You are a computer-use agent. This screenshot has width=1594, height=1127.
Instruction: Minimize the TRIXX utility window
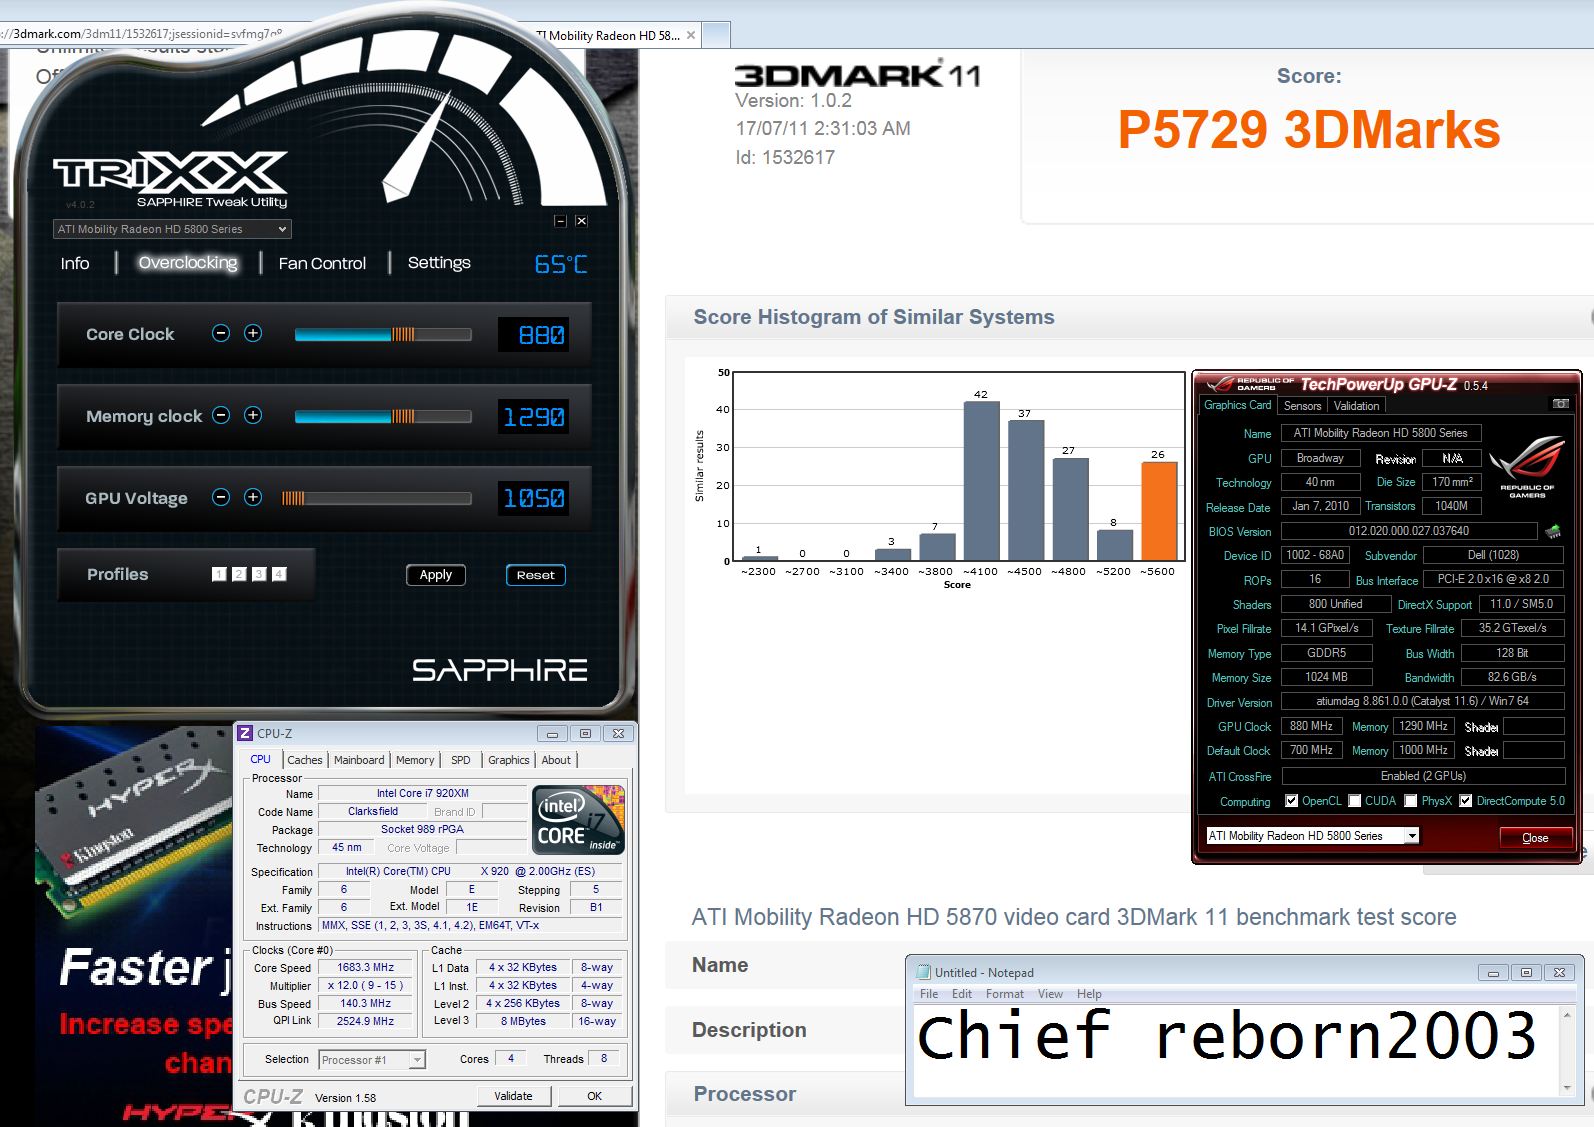(560, 221)
